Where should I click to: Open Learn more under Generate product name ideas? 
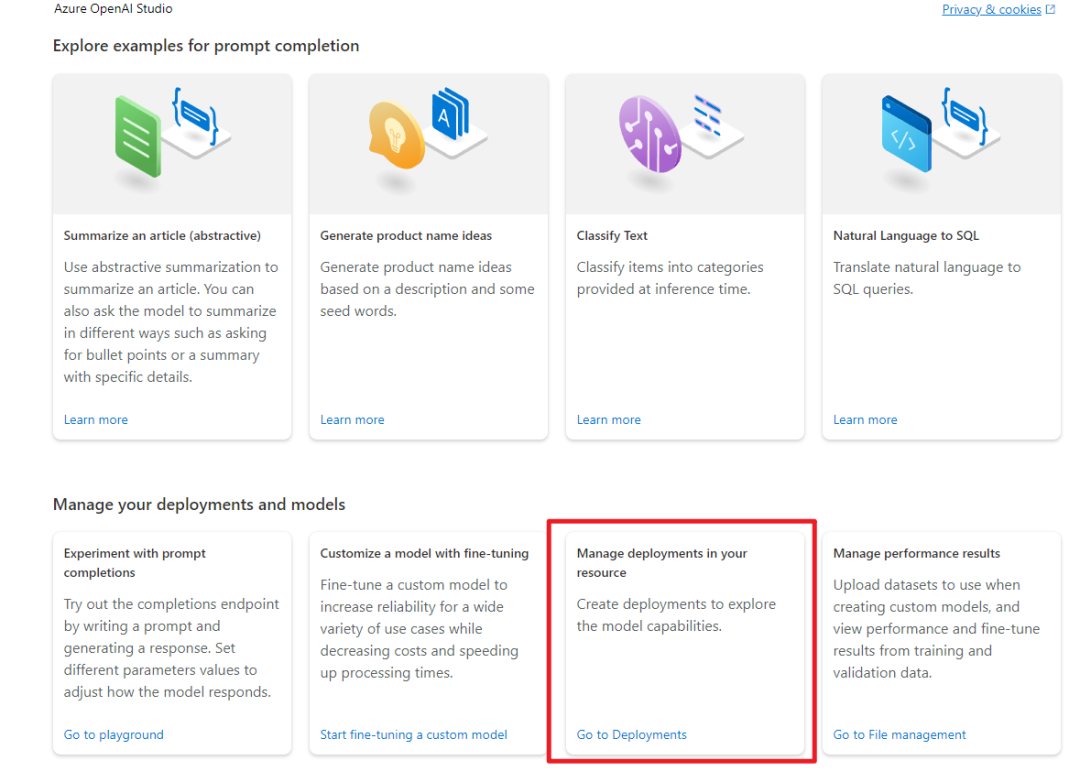[352, 419]
